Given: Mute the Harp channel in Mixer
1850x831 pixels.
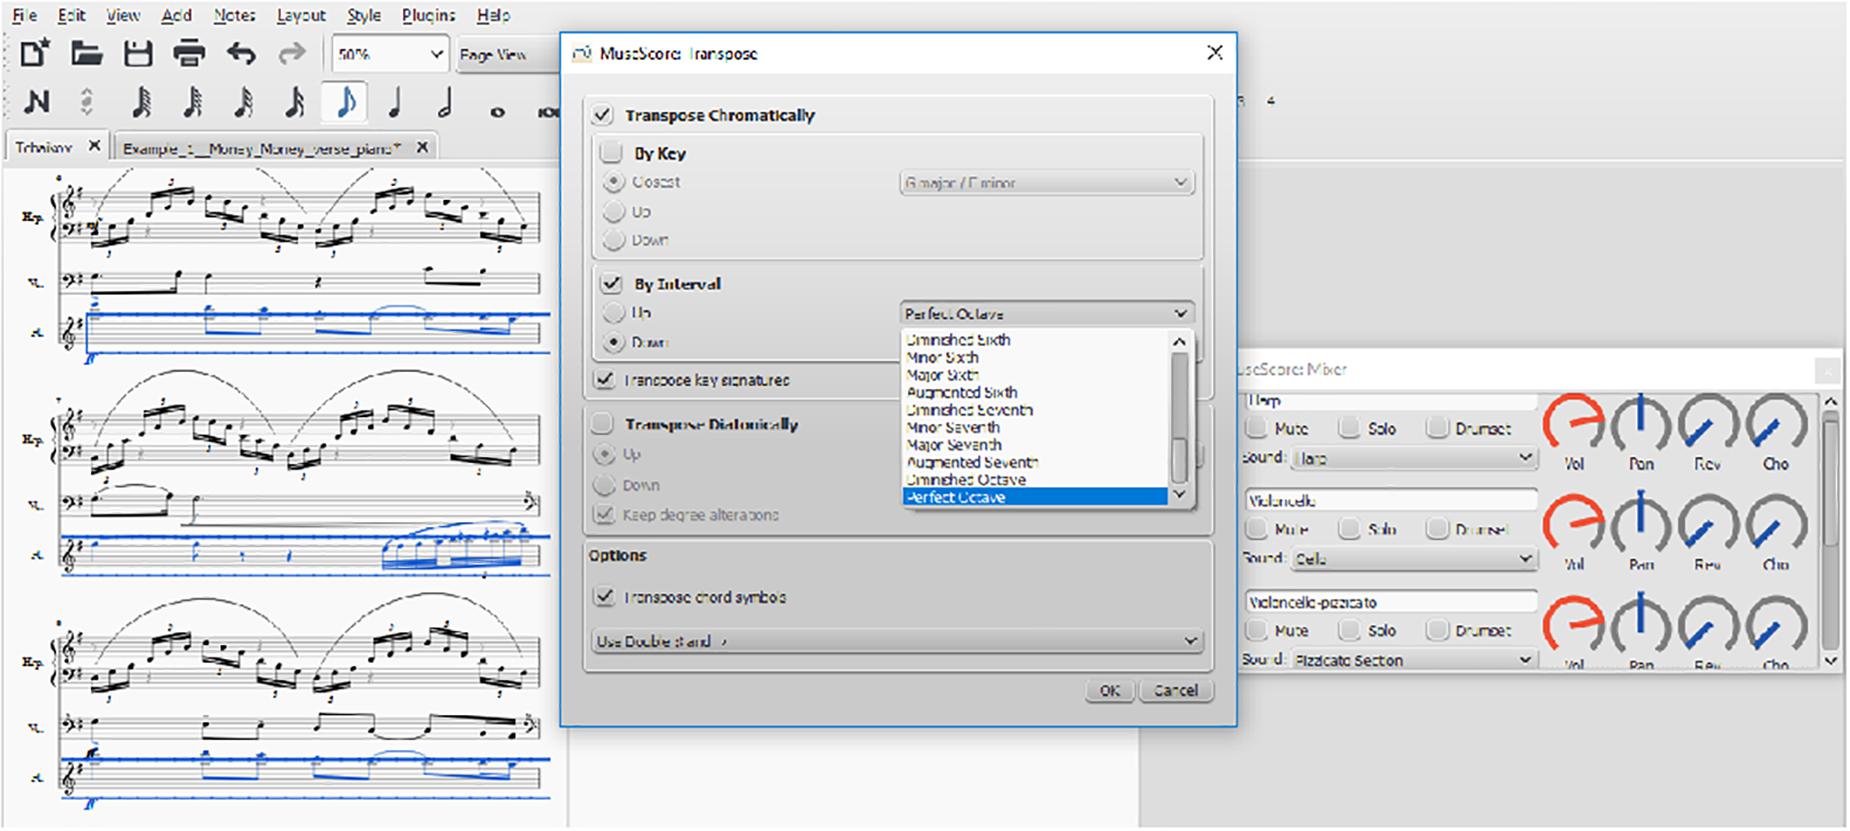Looking at the screenshot, I should pos(1255,428).
